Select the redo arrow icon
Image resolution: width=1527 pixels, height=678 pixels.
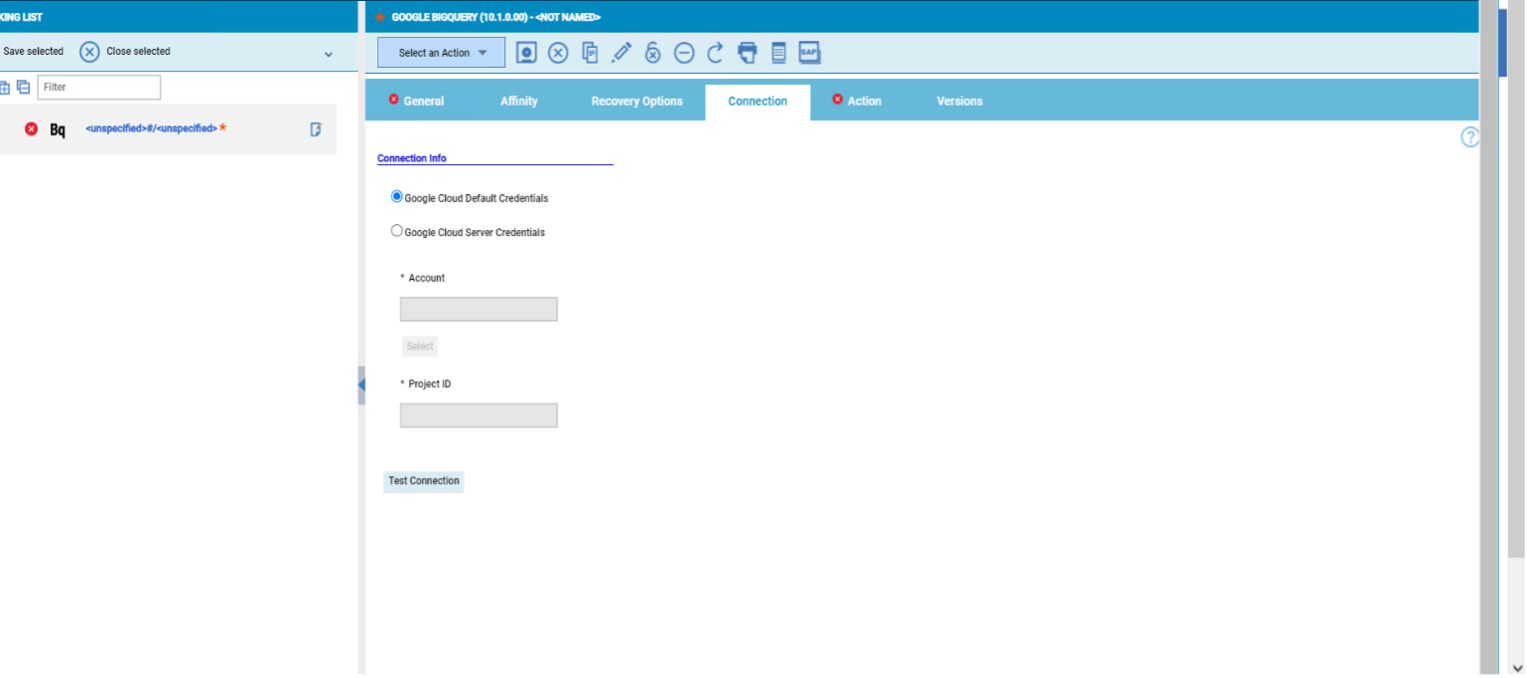(x=715, y=52)
